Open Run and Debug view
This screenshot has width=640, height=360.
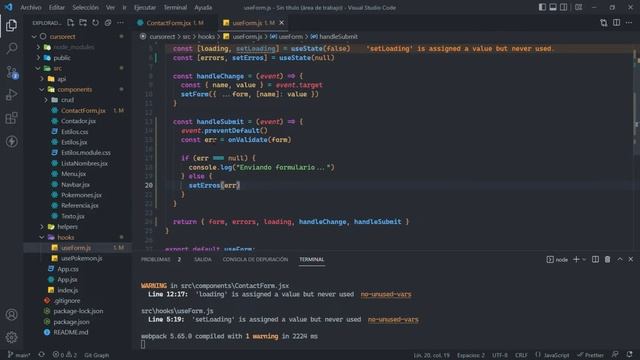tap(11, 95)
